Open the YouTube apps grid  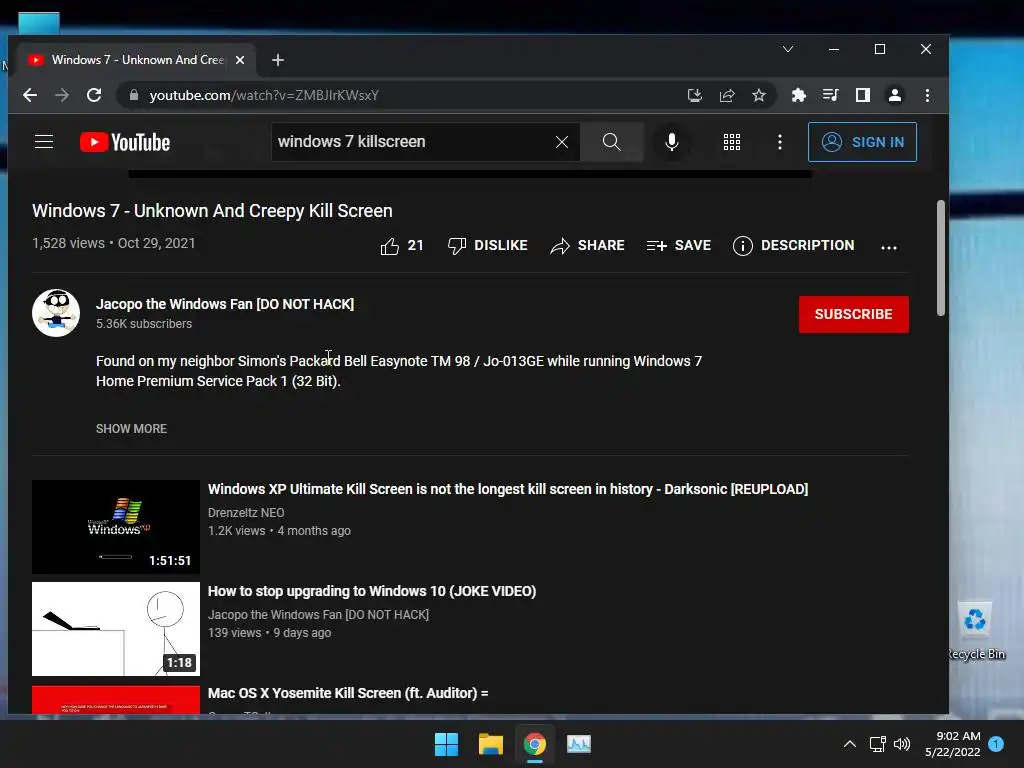point(732,142)
